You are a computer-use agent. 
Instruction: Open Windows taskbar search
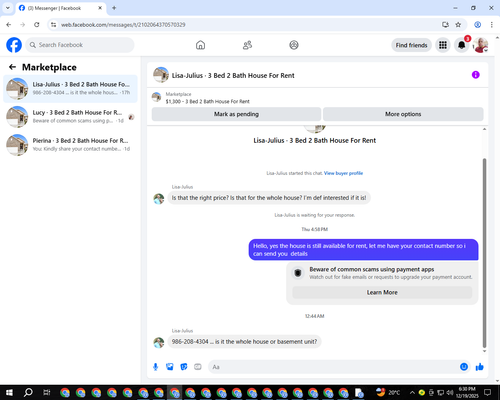click(28, 392)
